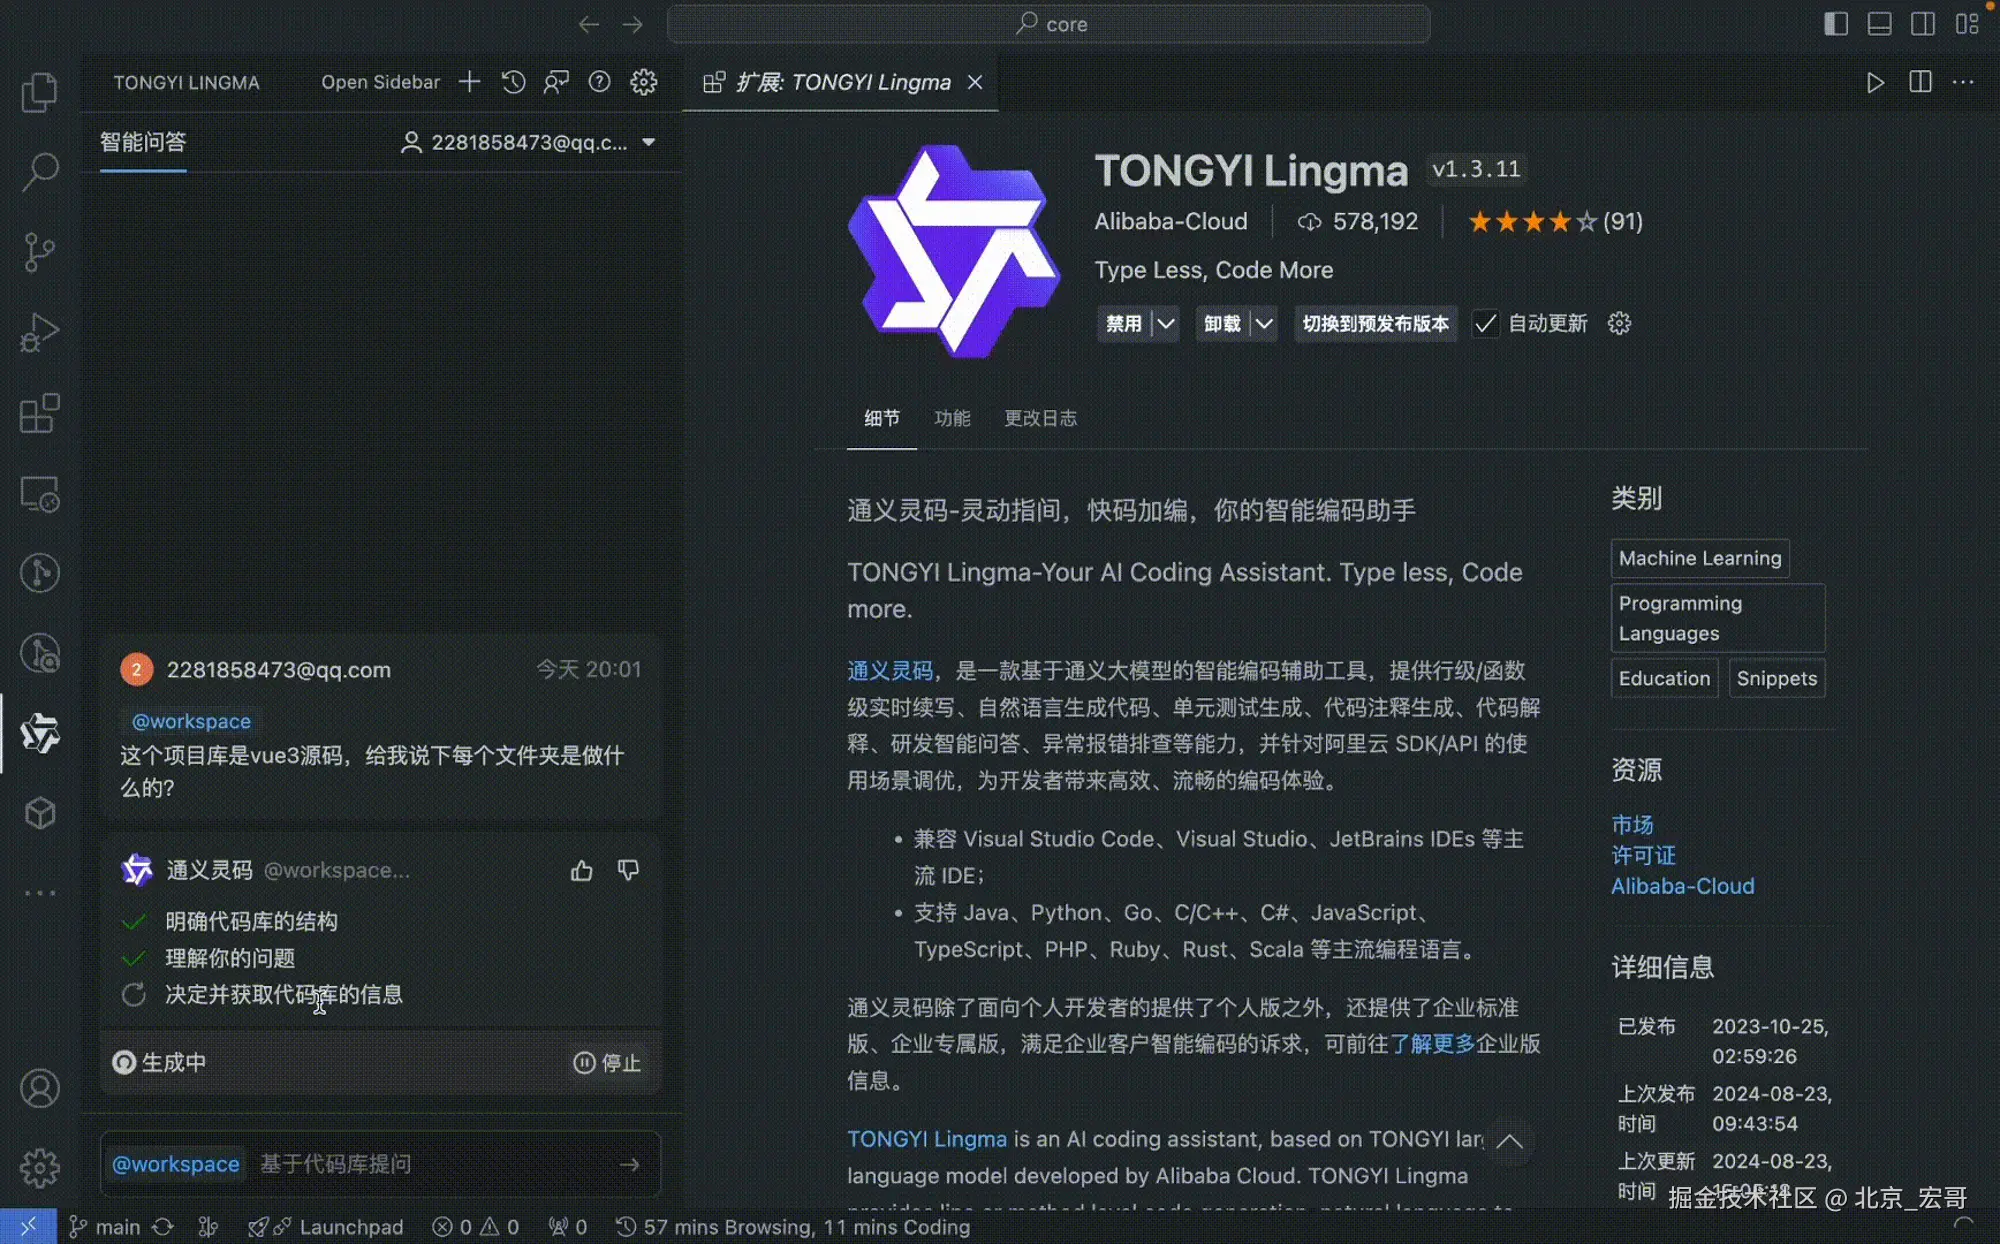The height and width of the screenshot is (1244, 2000).
Task: Start a new chat with plus icon
Action: coord(469,82)
